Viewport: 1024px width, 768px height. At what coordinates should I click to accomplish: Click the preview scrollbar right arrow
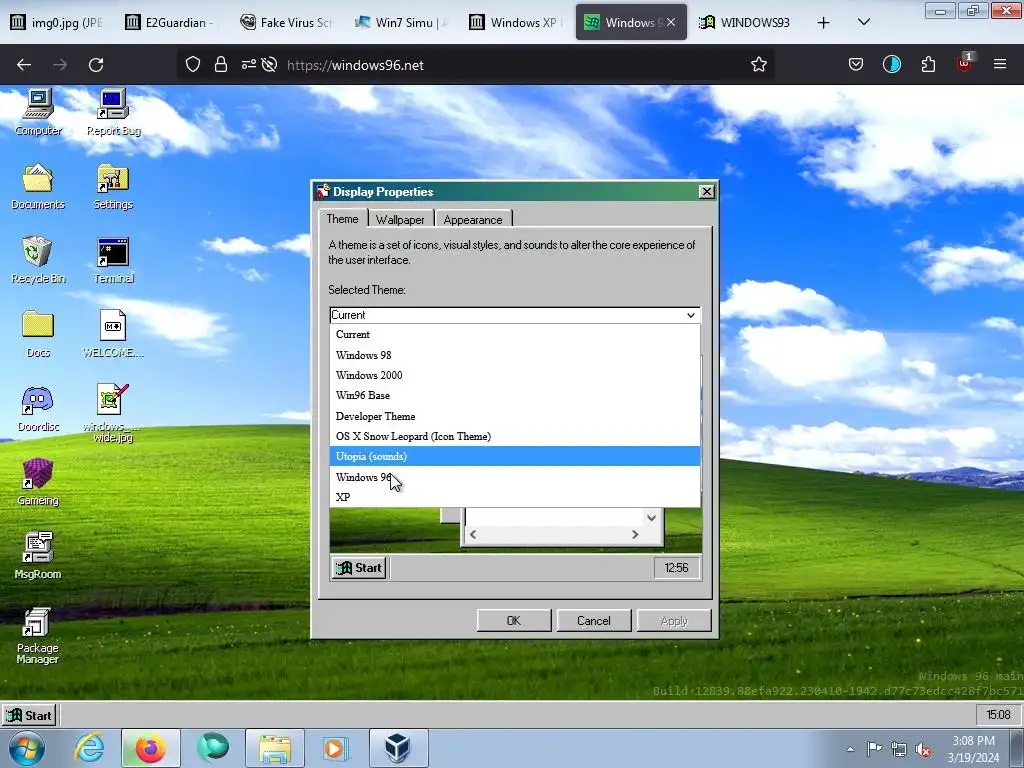tap(635, 534)
